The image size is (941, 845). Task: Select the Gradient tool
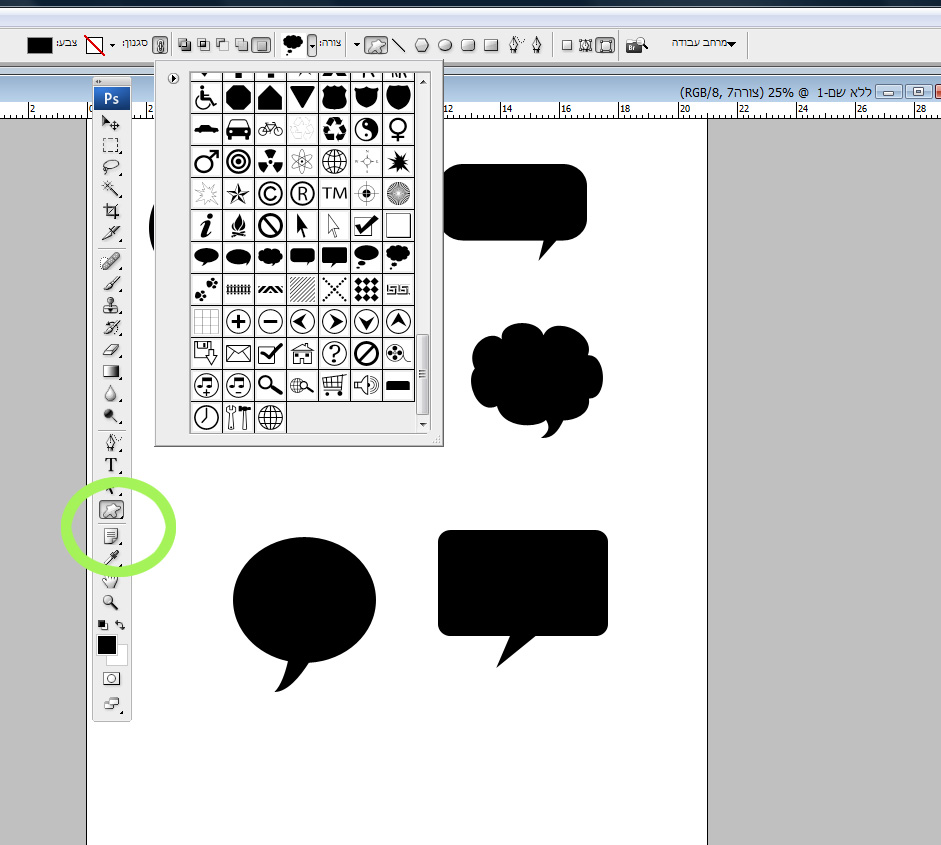111,371
